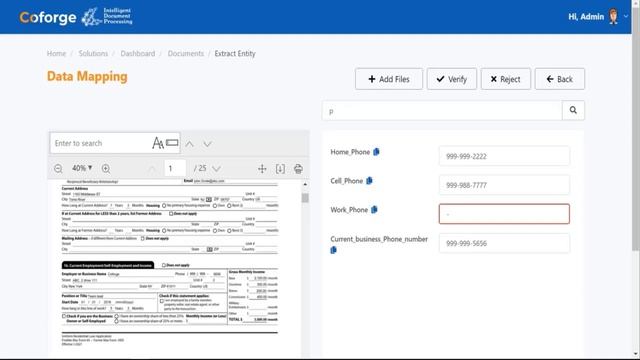Click the empty Work_Phone field
Image resolution: width=640 pixels, height=360 pixels.
pos(504,214)
